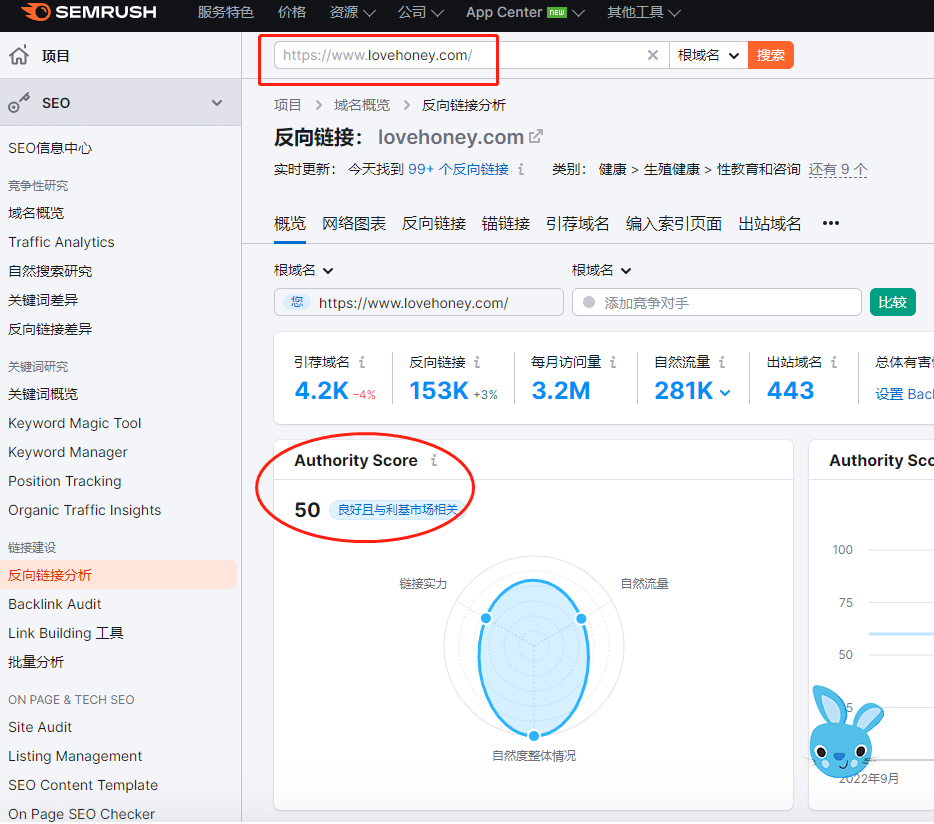This screenshot has width=934, height=824.
Task: Expand the 资源 top menu
Action: tap(353, 13)
